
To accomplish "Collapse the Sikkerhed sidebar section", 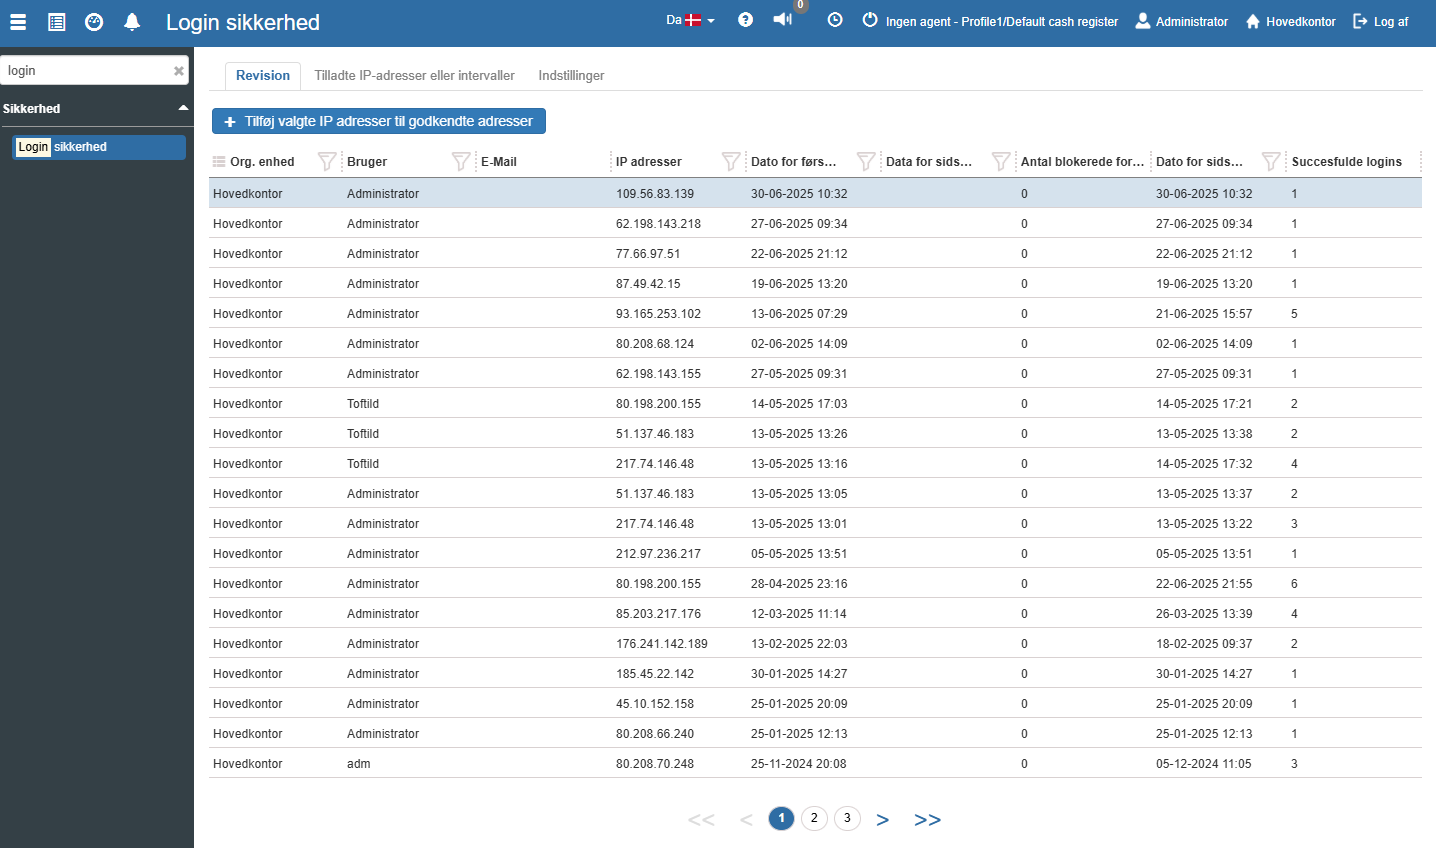I will coord(183,108).
